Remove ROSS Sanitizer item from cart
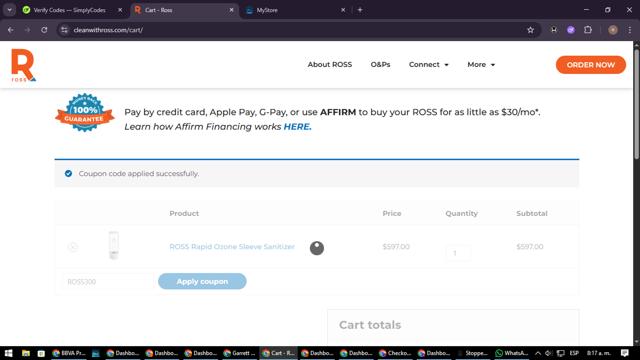 click(73, 247)
